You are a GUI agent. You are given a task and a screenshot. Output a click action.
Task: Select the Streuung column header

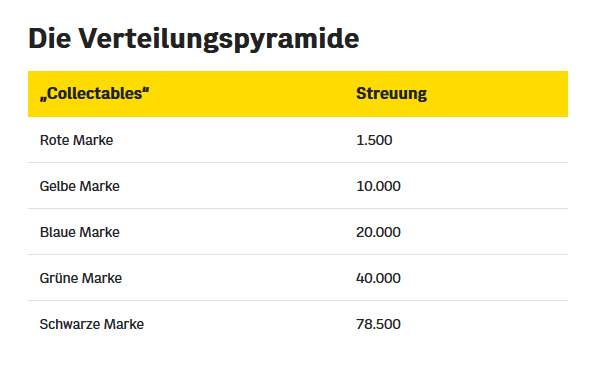coord(391,94)
